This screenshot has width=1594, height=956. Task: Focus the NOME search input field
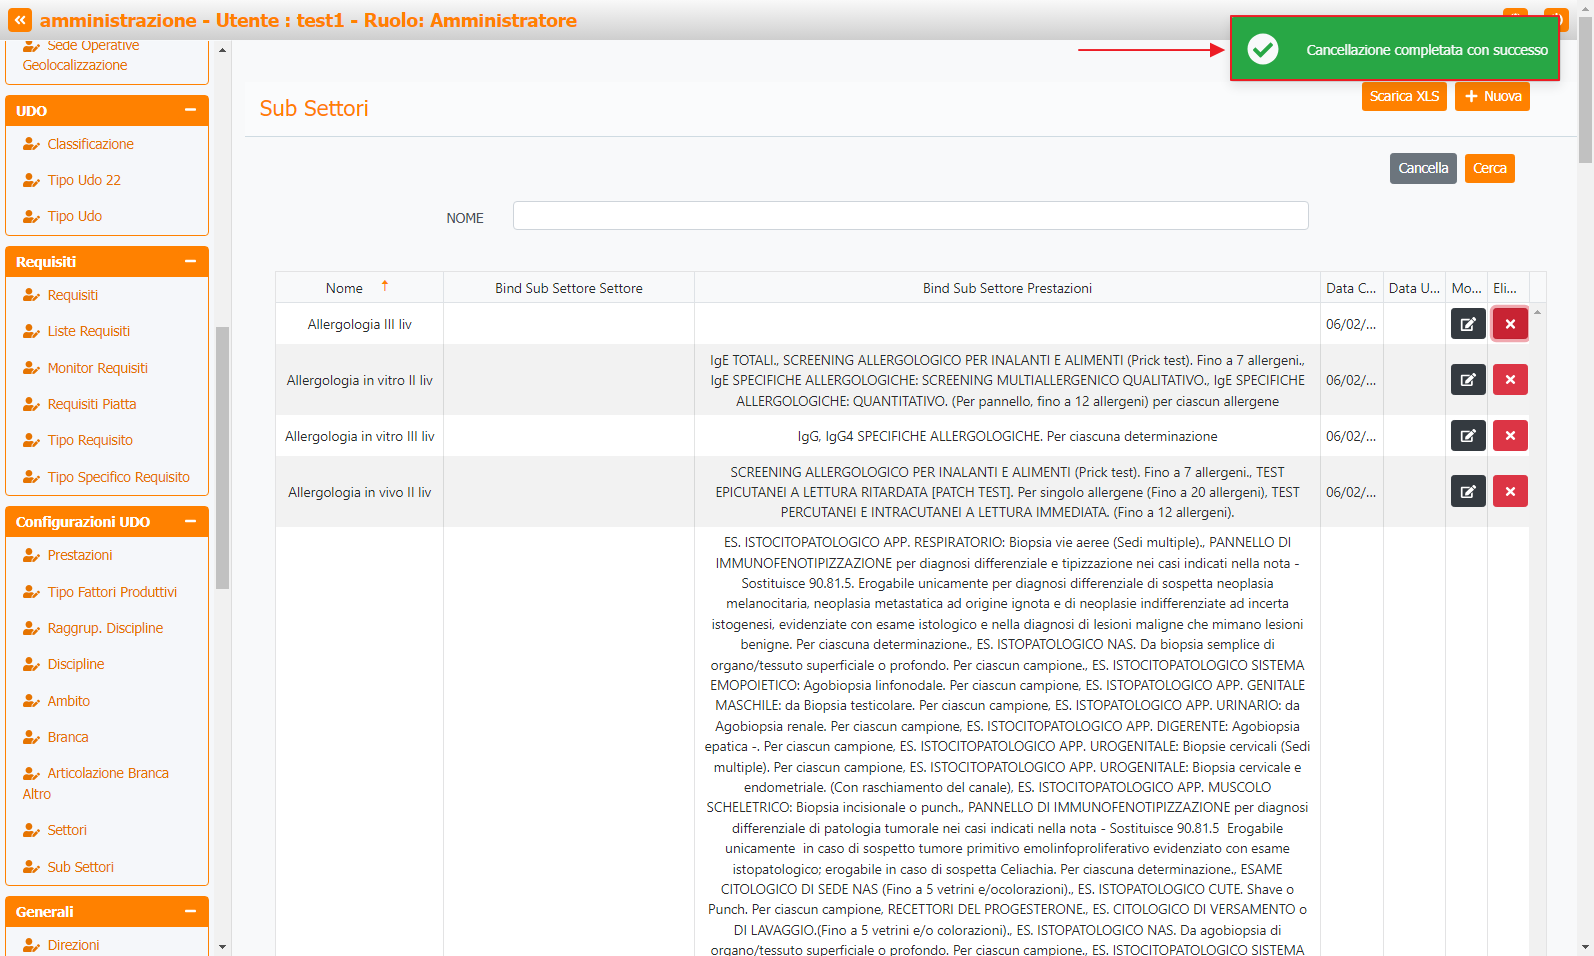click(x=910, y=216)
